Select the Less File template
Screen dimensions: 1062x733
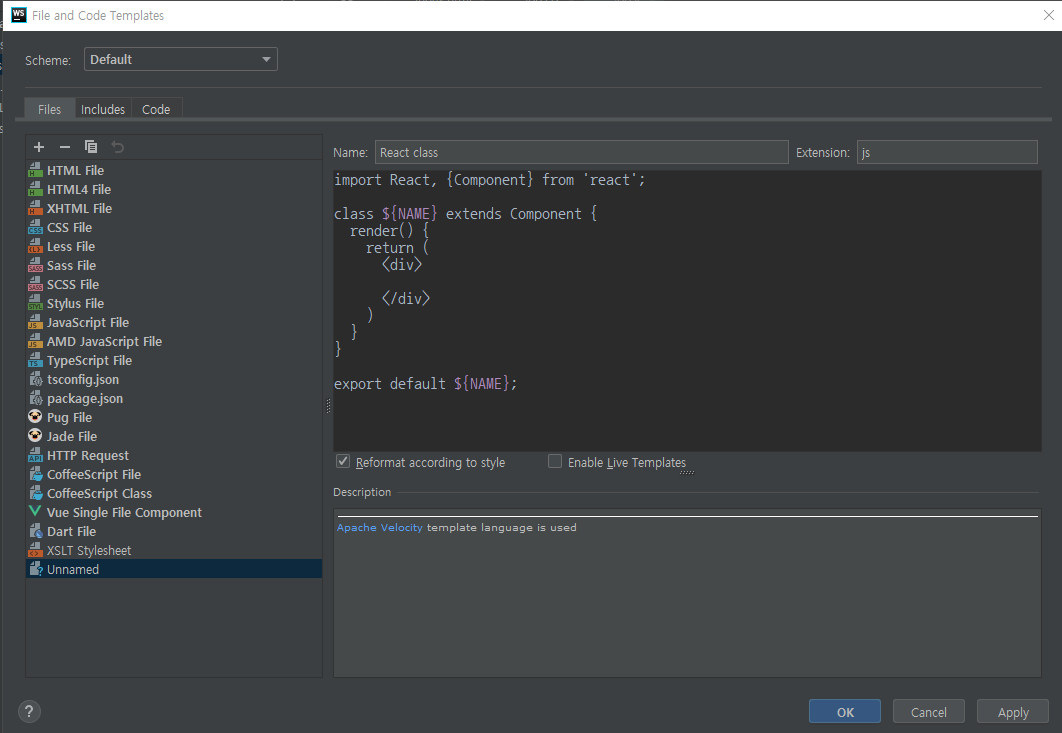click(173, 246)
